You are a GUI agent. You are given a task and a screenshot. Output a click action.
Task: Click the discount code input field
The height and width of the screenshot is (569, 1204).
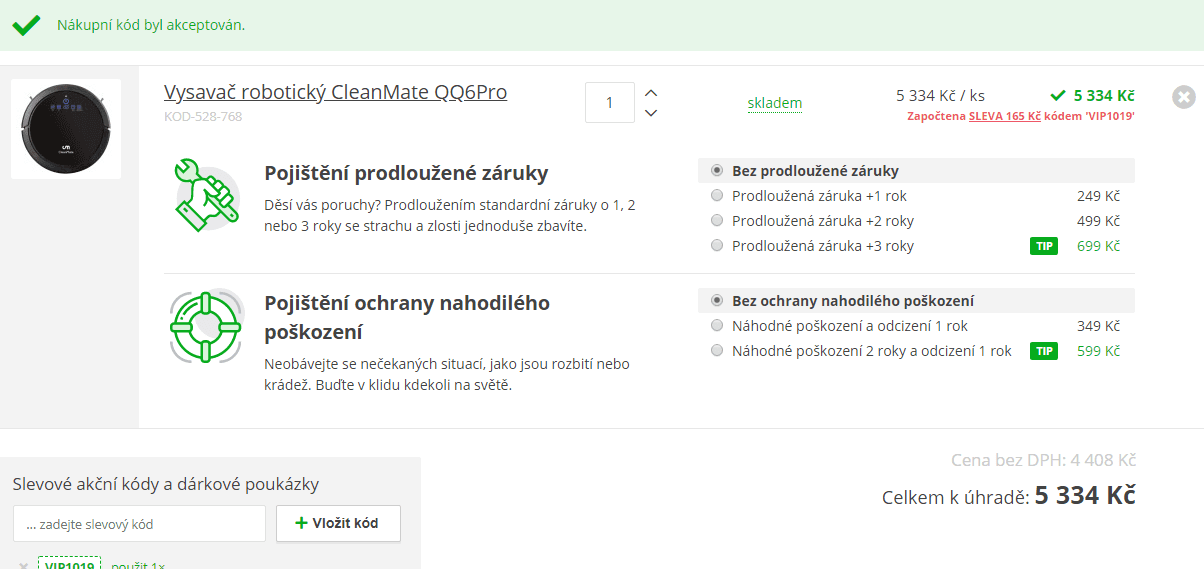pyautogui.click(x=139, y=524)
